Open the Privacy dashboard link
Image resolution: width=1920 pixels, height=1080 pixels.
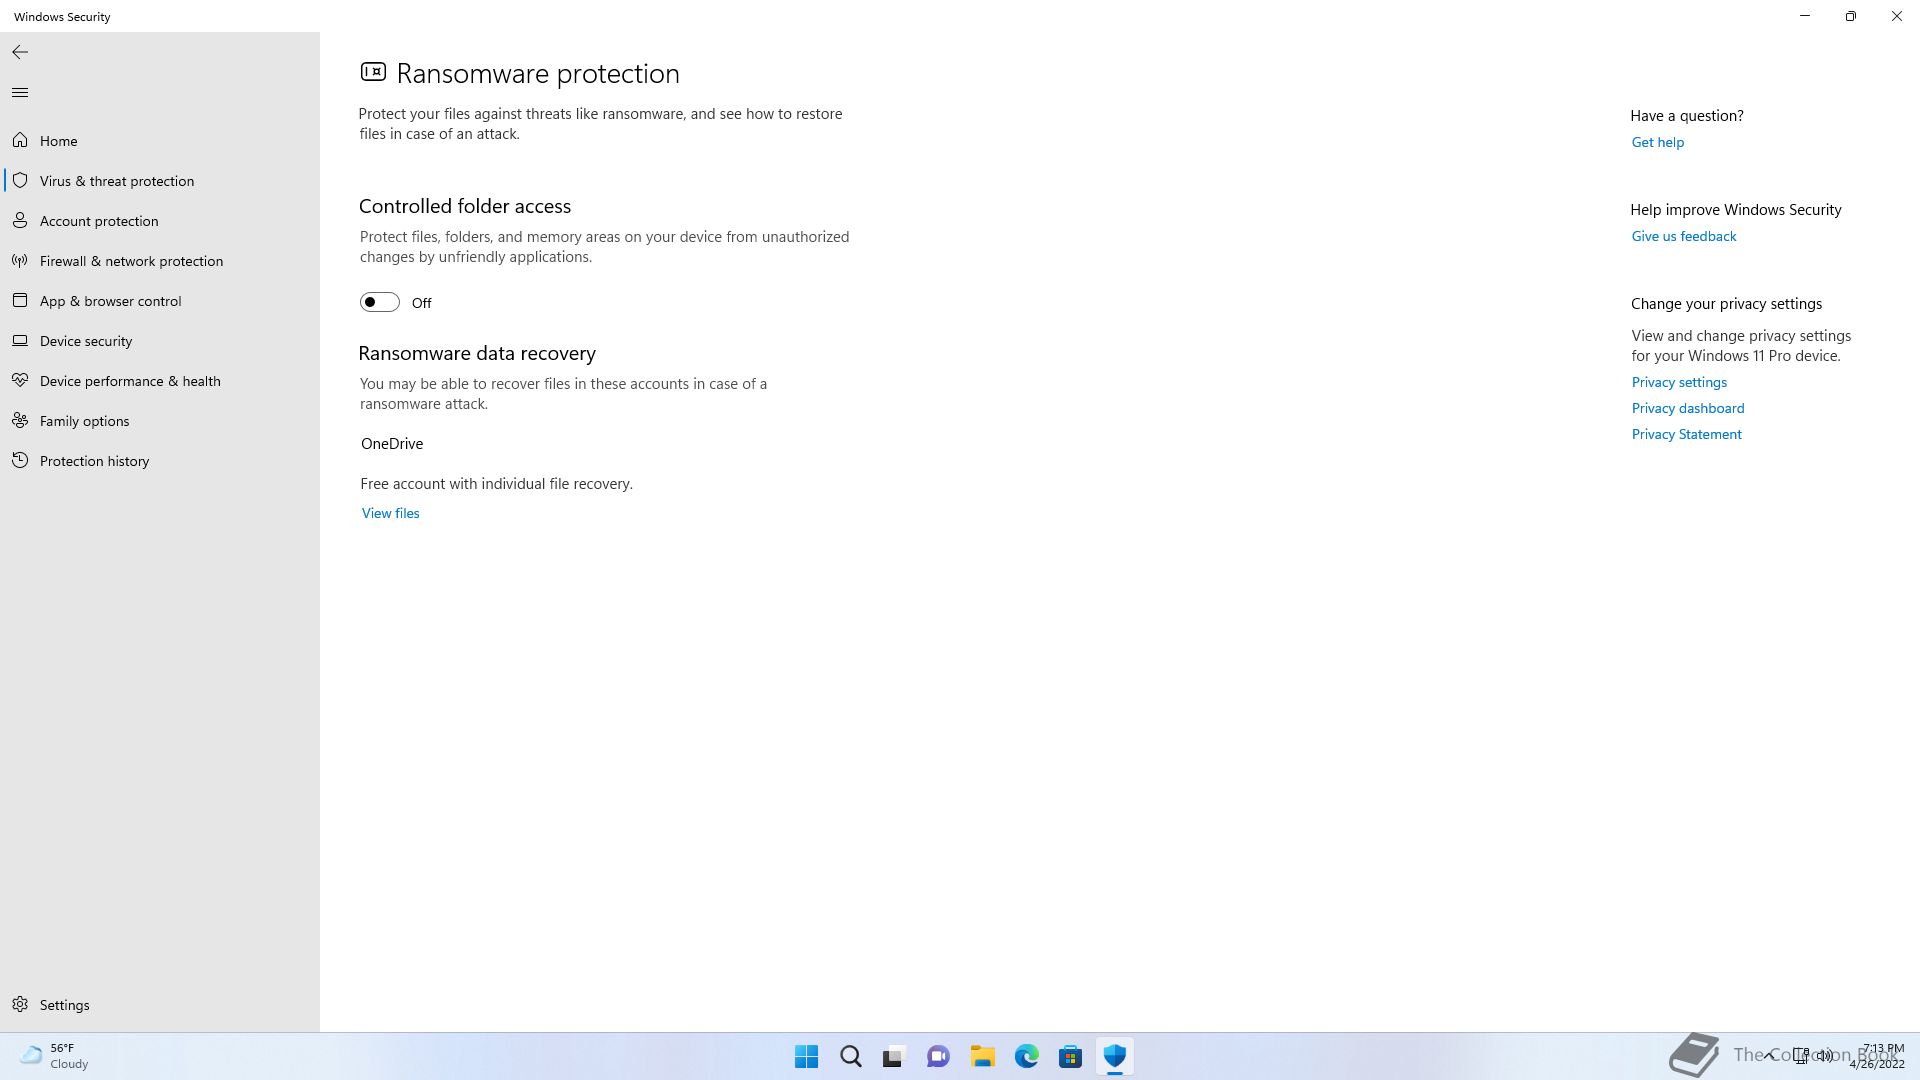click(x=1687, y=408)
